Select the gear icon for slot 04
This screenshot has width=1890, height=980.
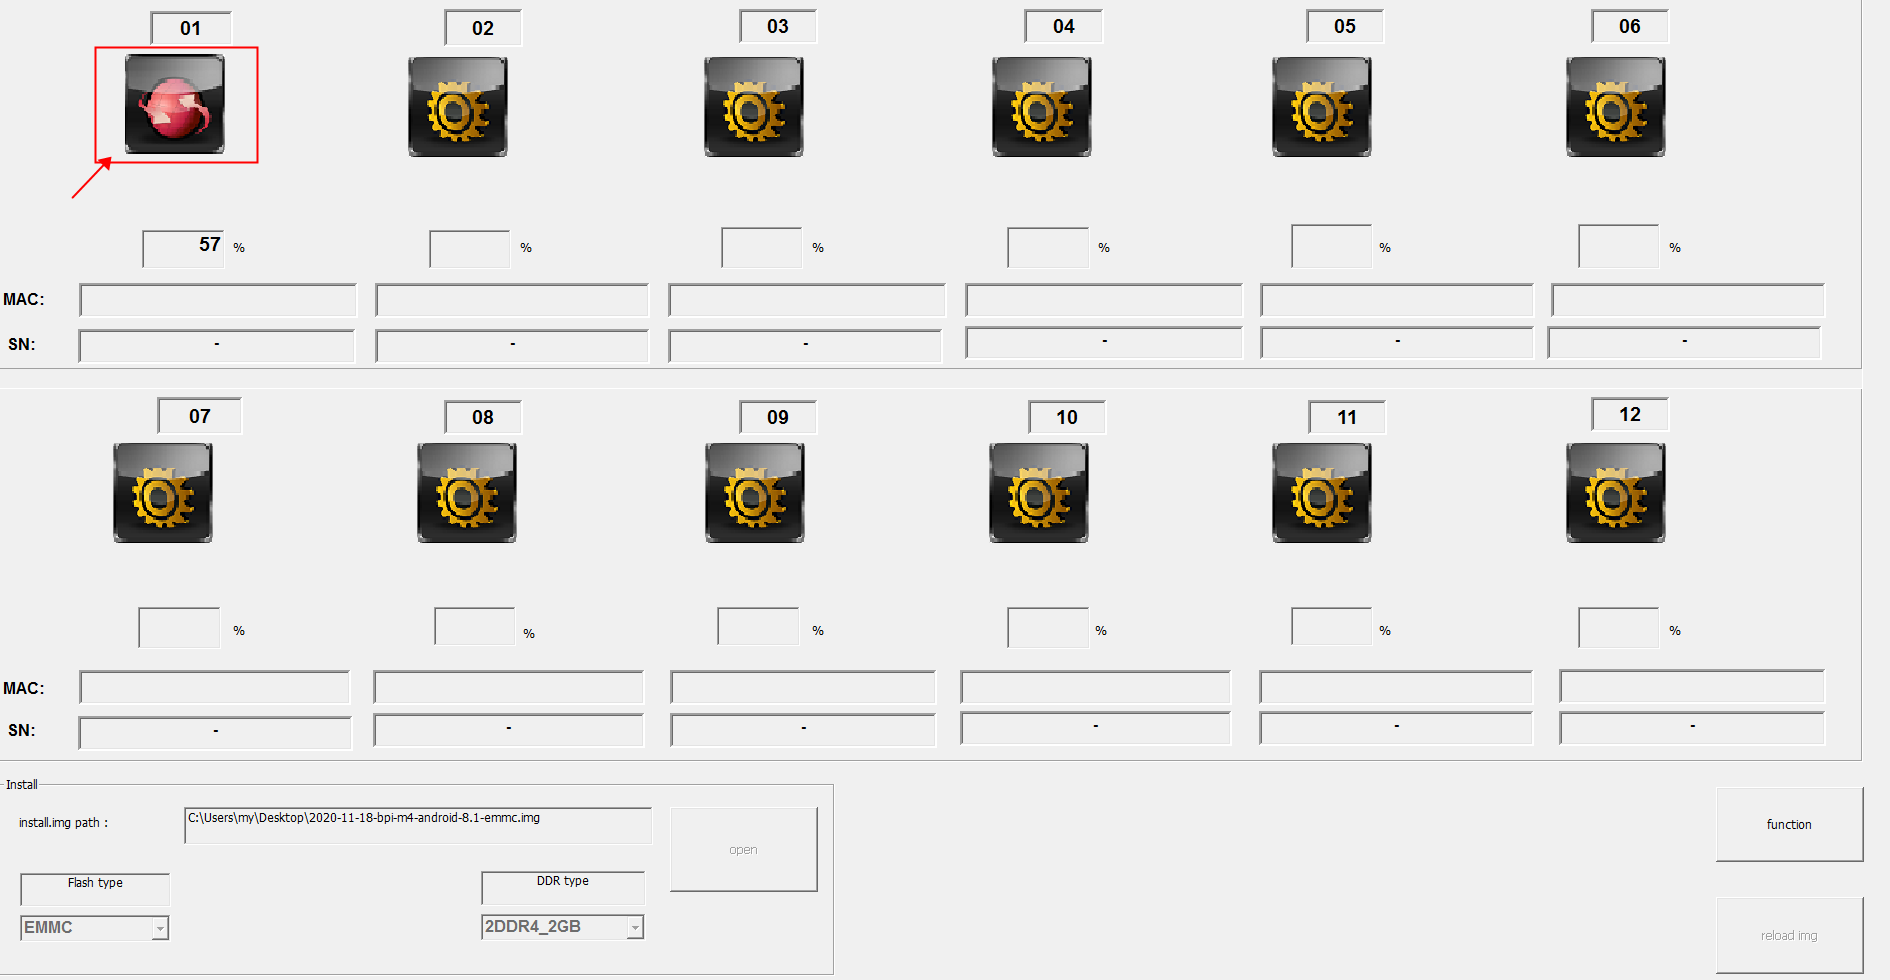click(1041, 107)
